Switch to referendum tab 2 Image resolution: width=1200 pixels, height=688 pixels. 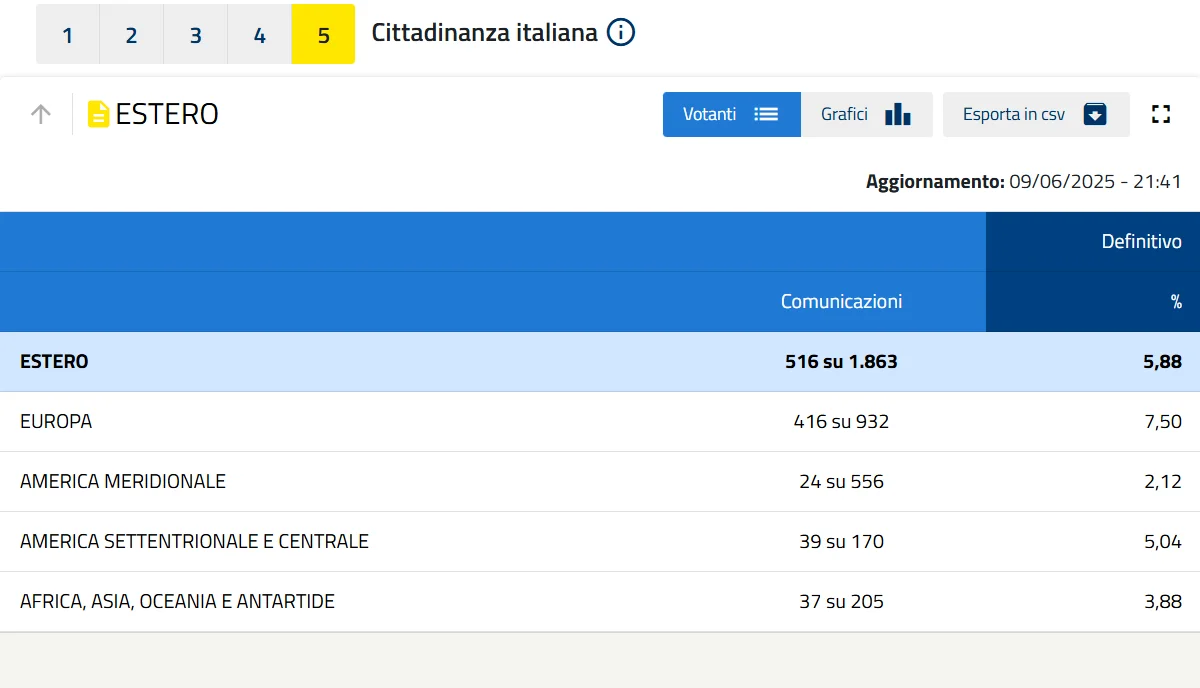[131, 35]
